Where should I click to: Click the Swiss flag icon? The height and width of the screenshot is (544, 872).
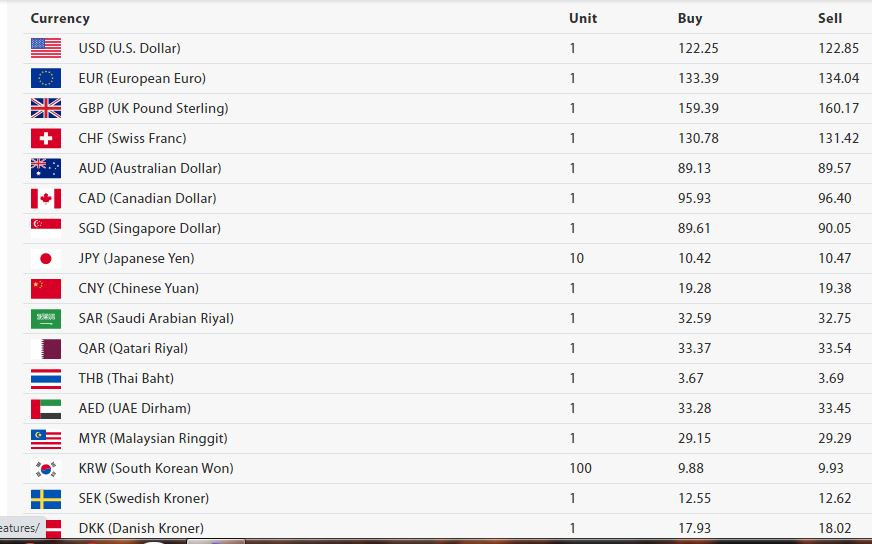(x=46, y=139)
